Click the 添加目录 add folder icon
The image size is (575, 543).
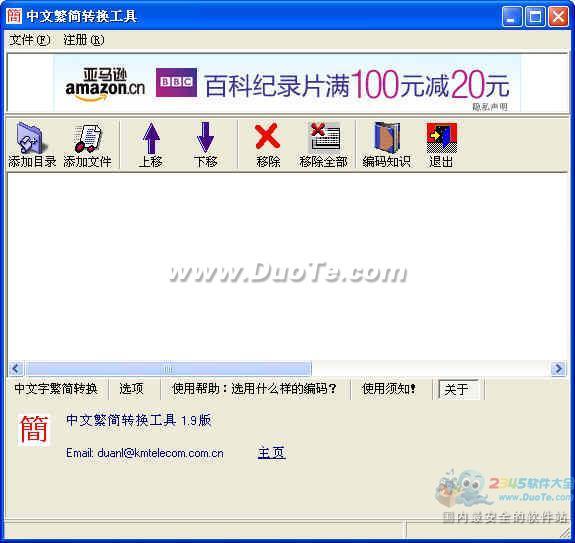pos(32,145)
